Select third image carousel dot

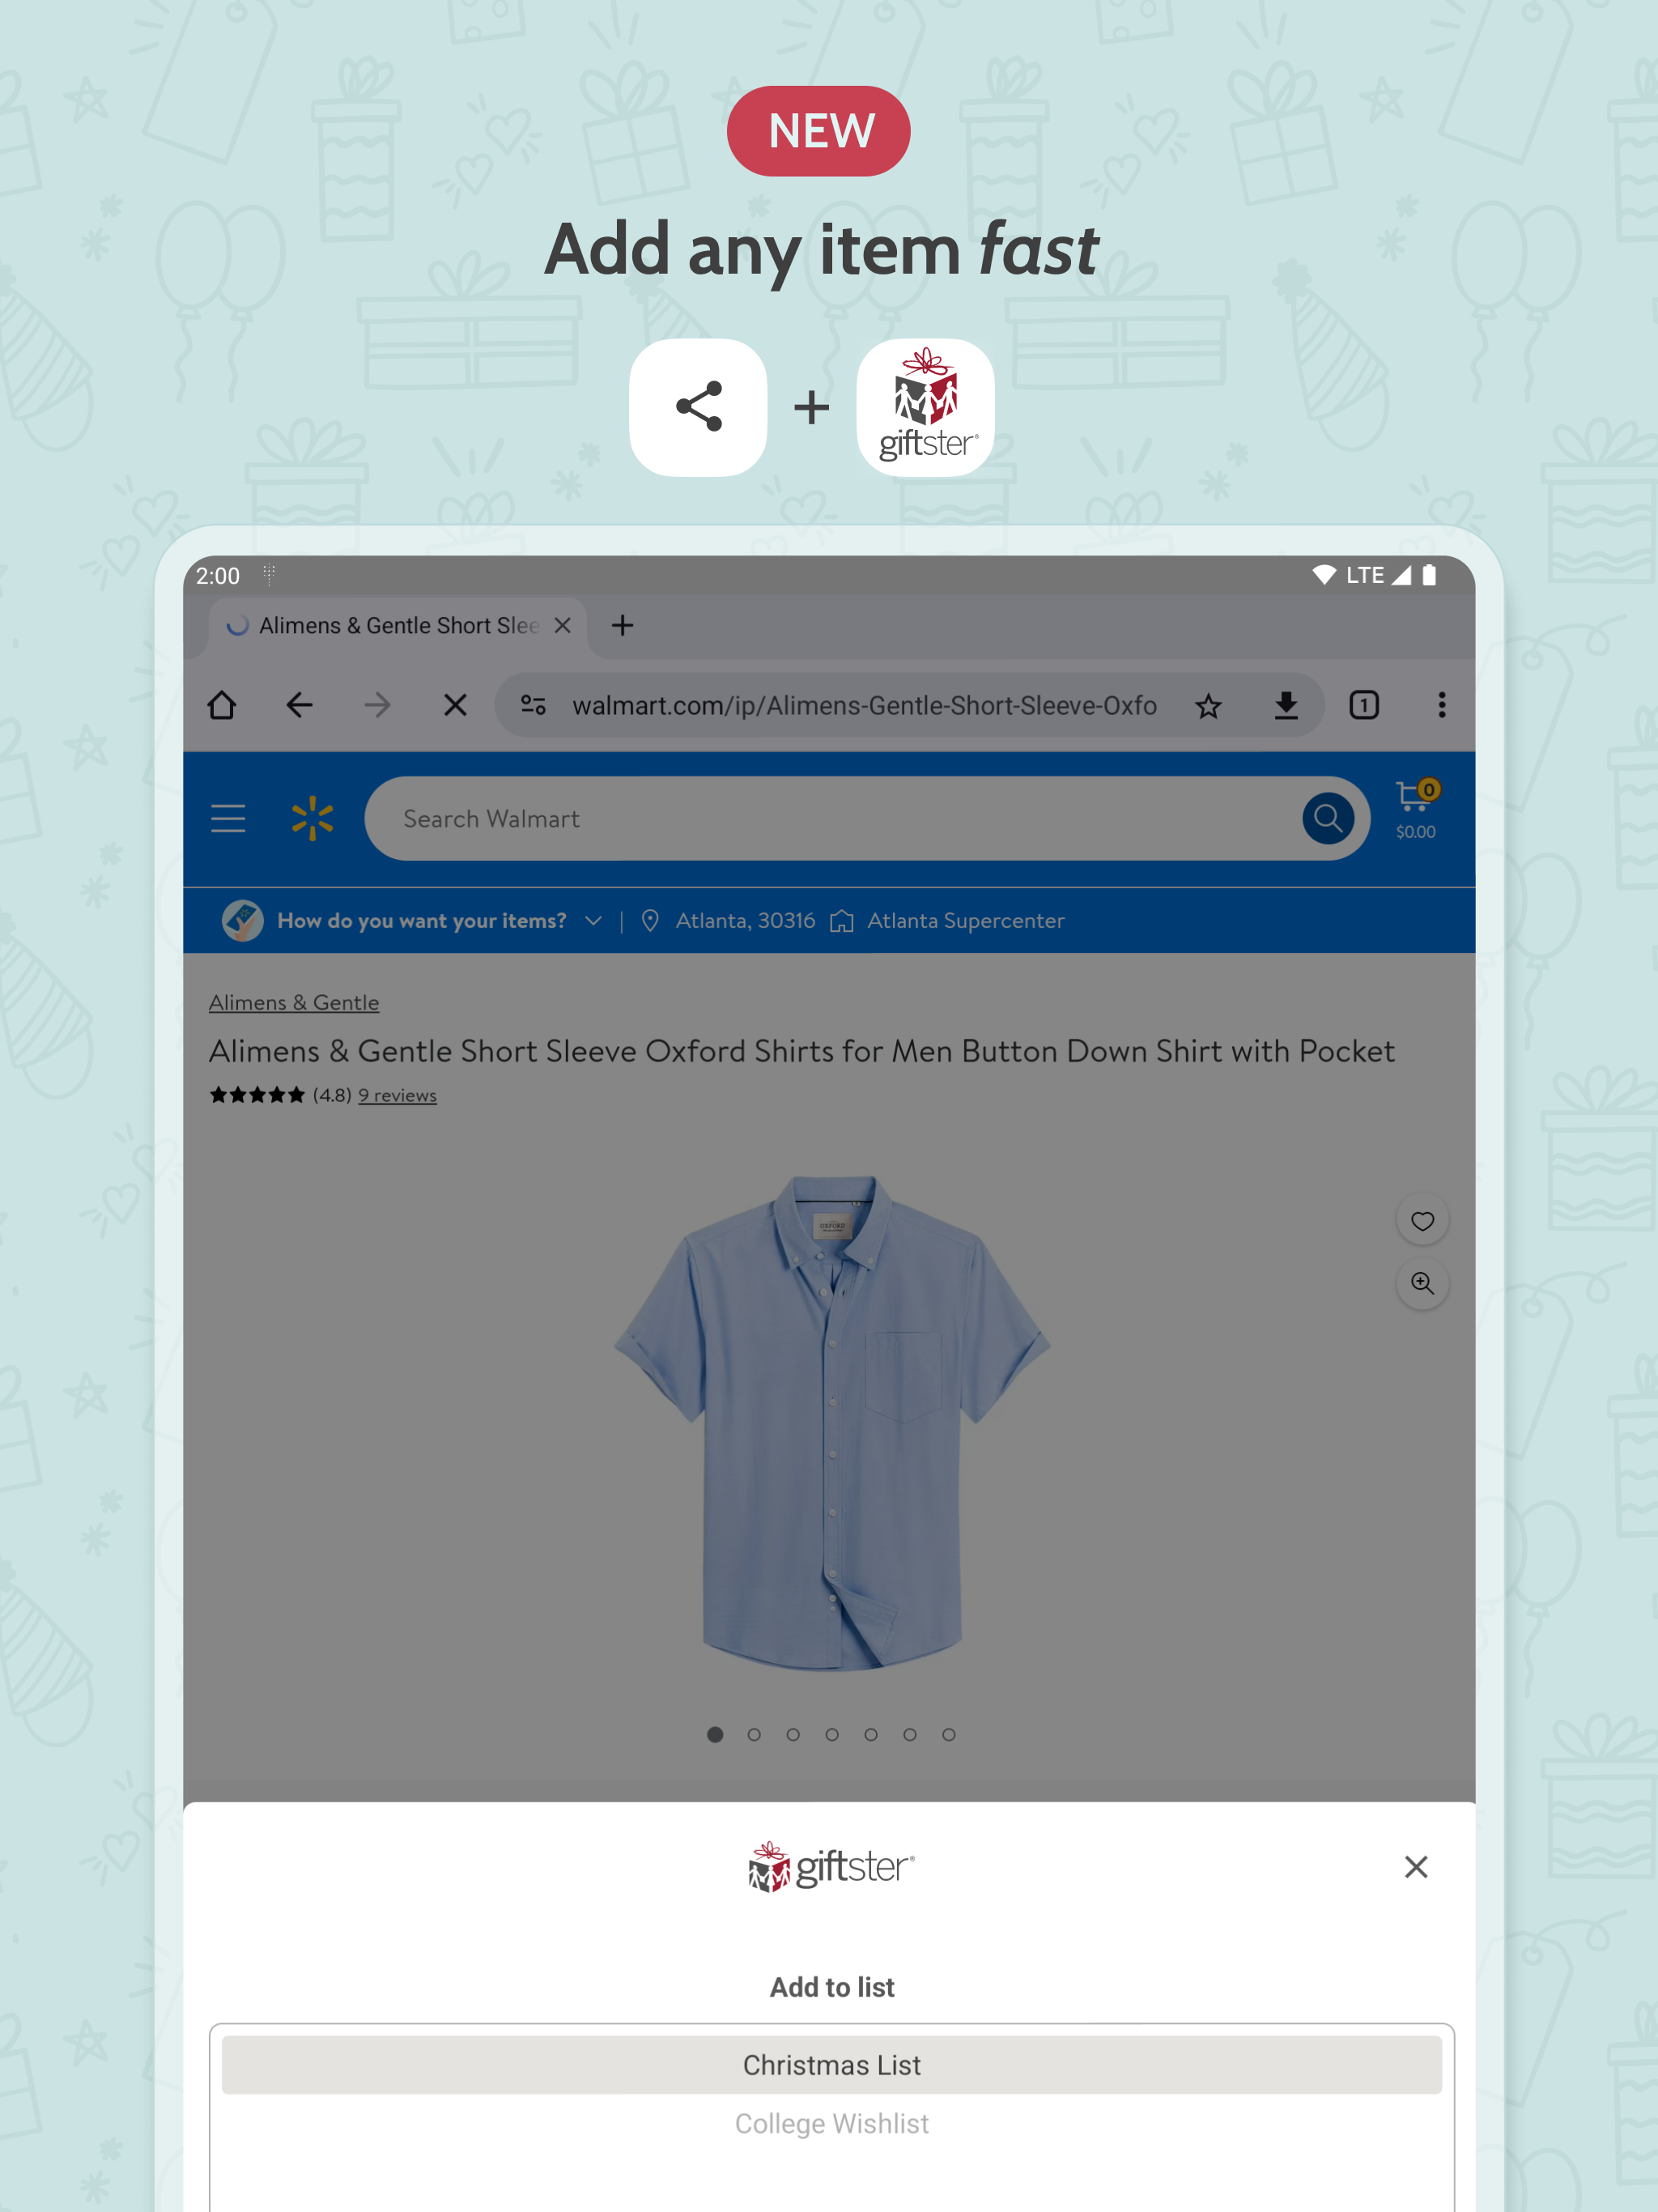(793, 1734)
